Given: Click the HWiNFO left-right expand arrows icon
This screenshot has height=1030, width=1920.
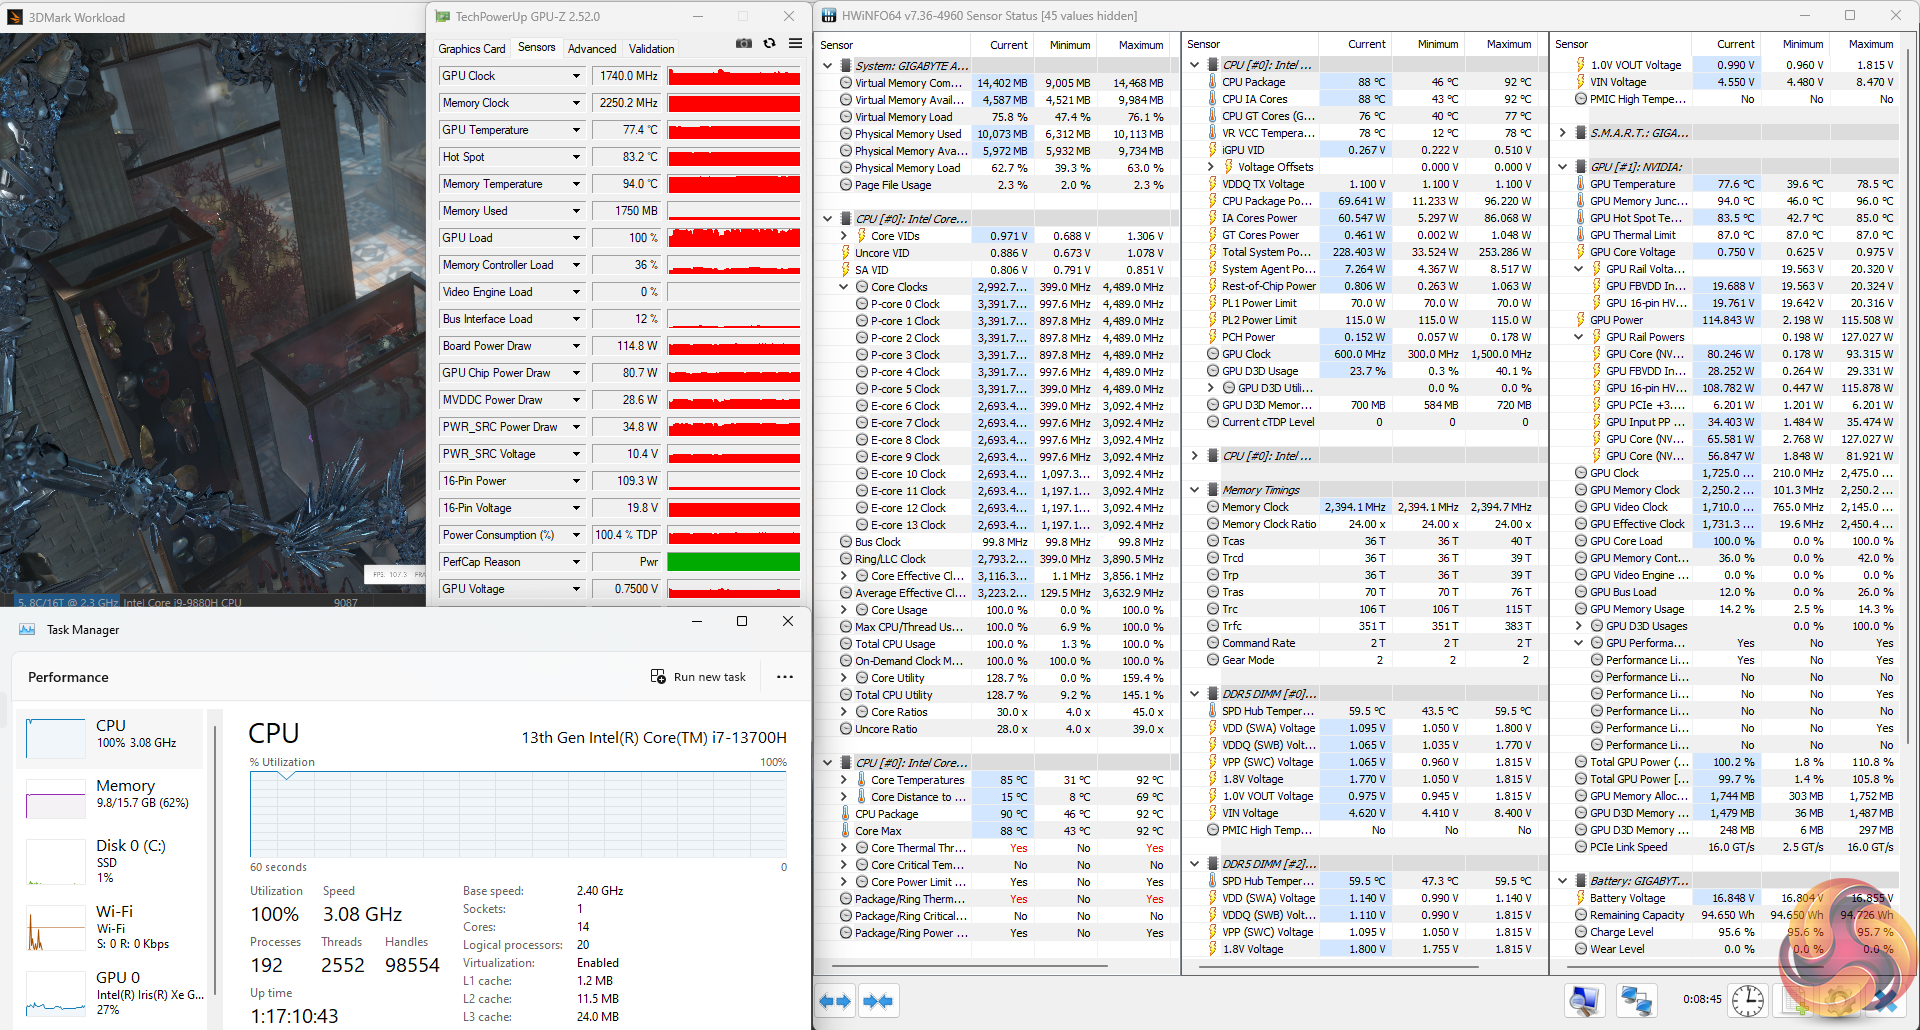Looking at the screenshot, I should [835, 1001].
